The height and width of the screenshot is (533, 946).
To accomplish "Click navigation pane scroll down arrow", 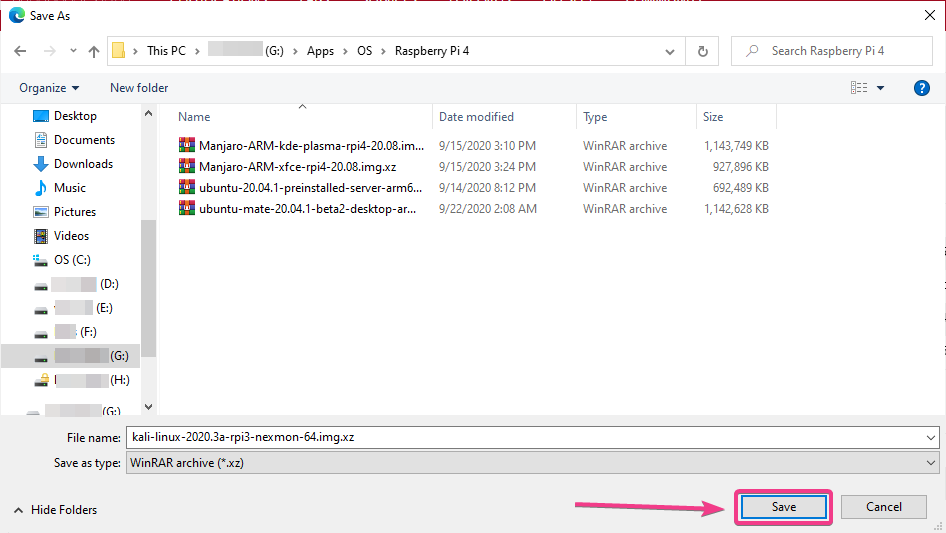I will pos(148,407).
